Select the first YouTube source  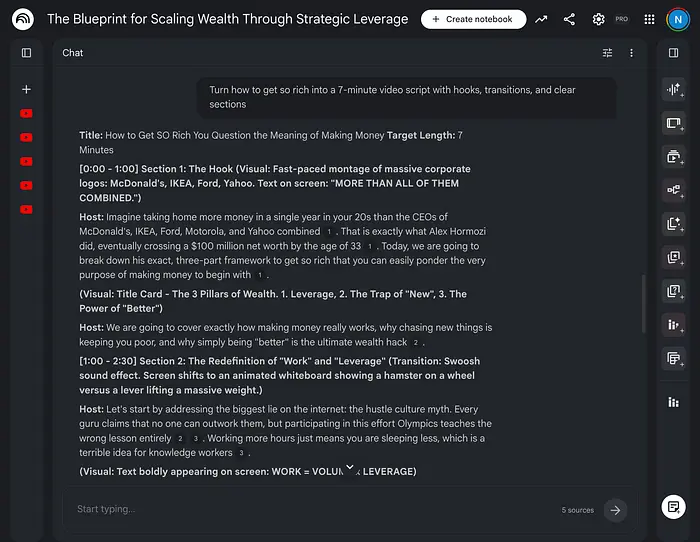click(26, 114)
